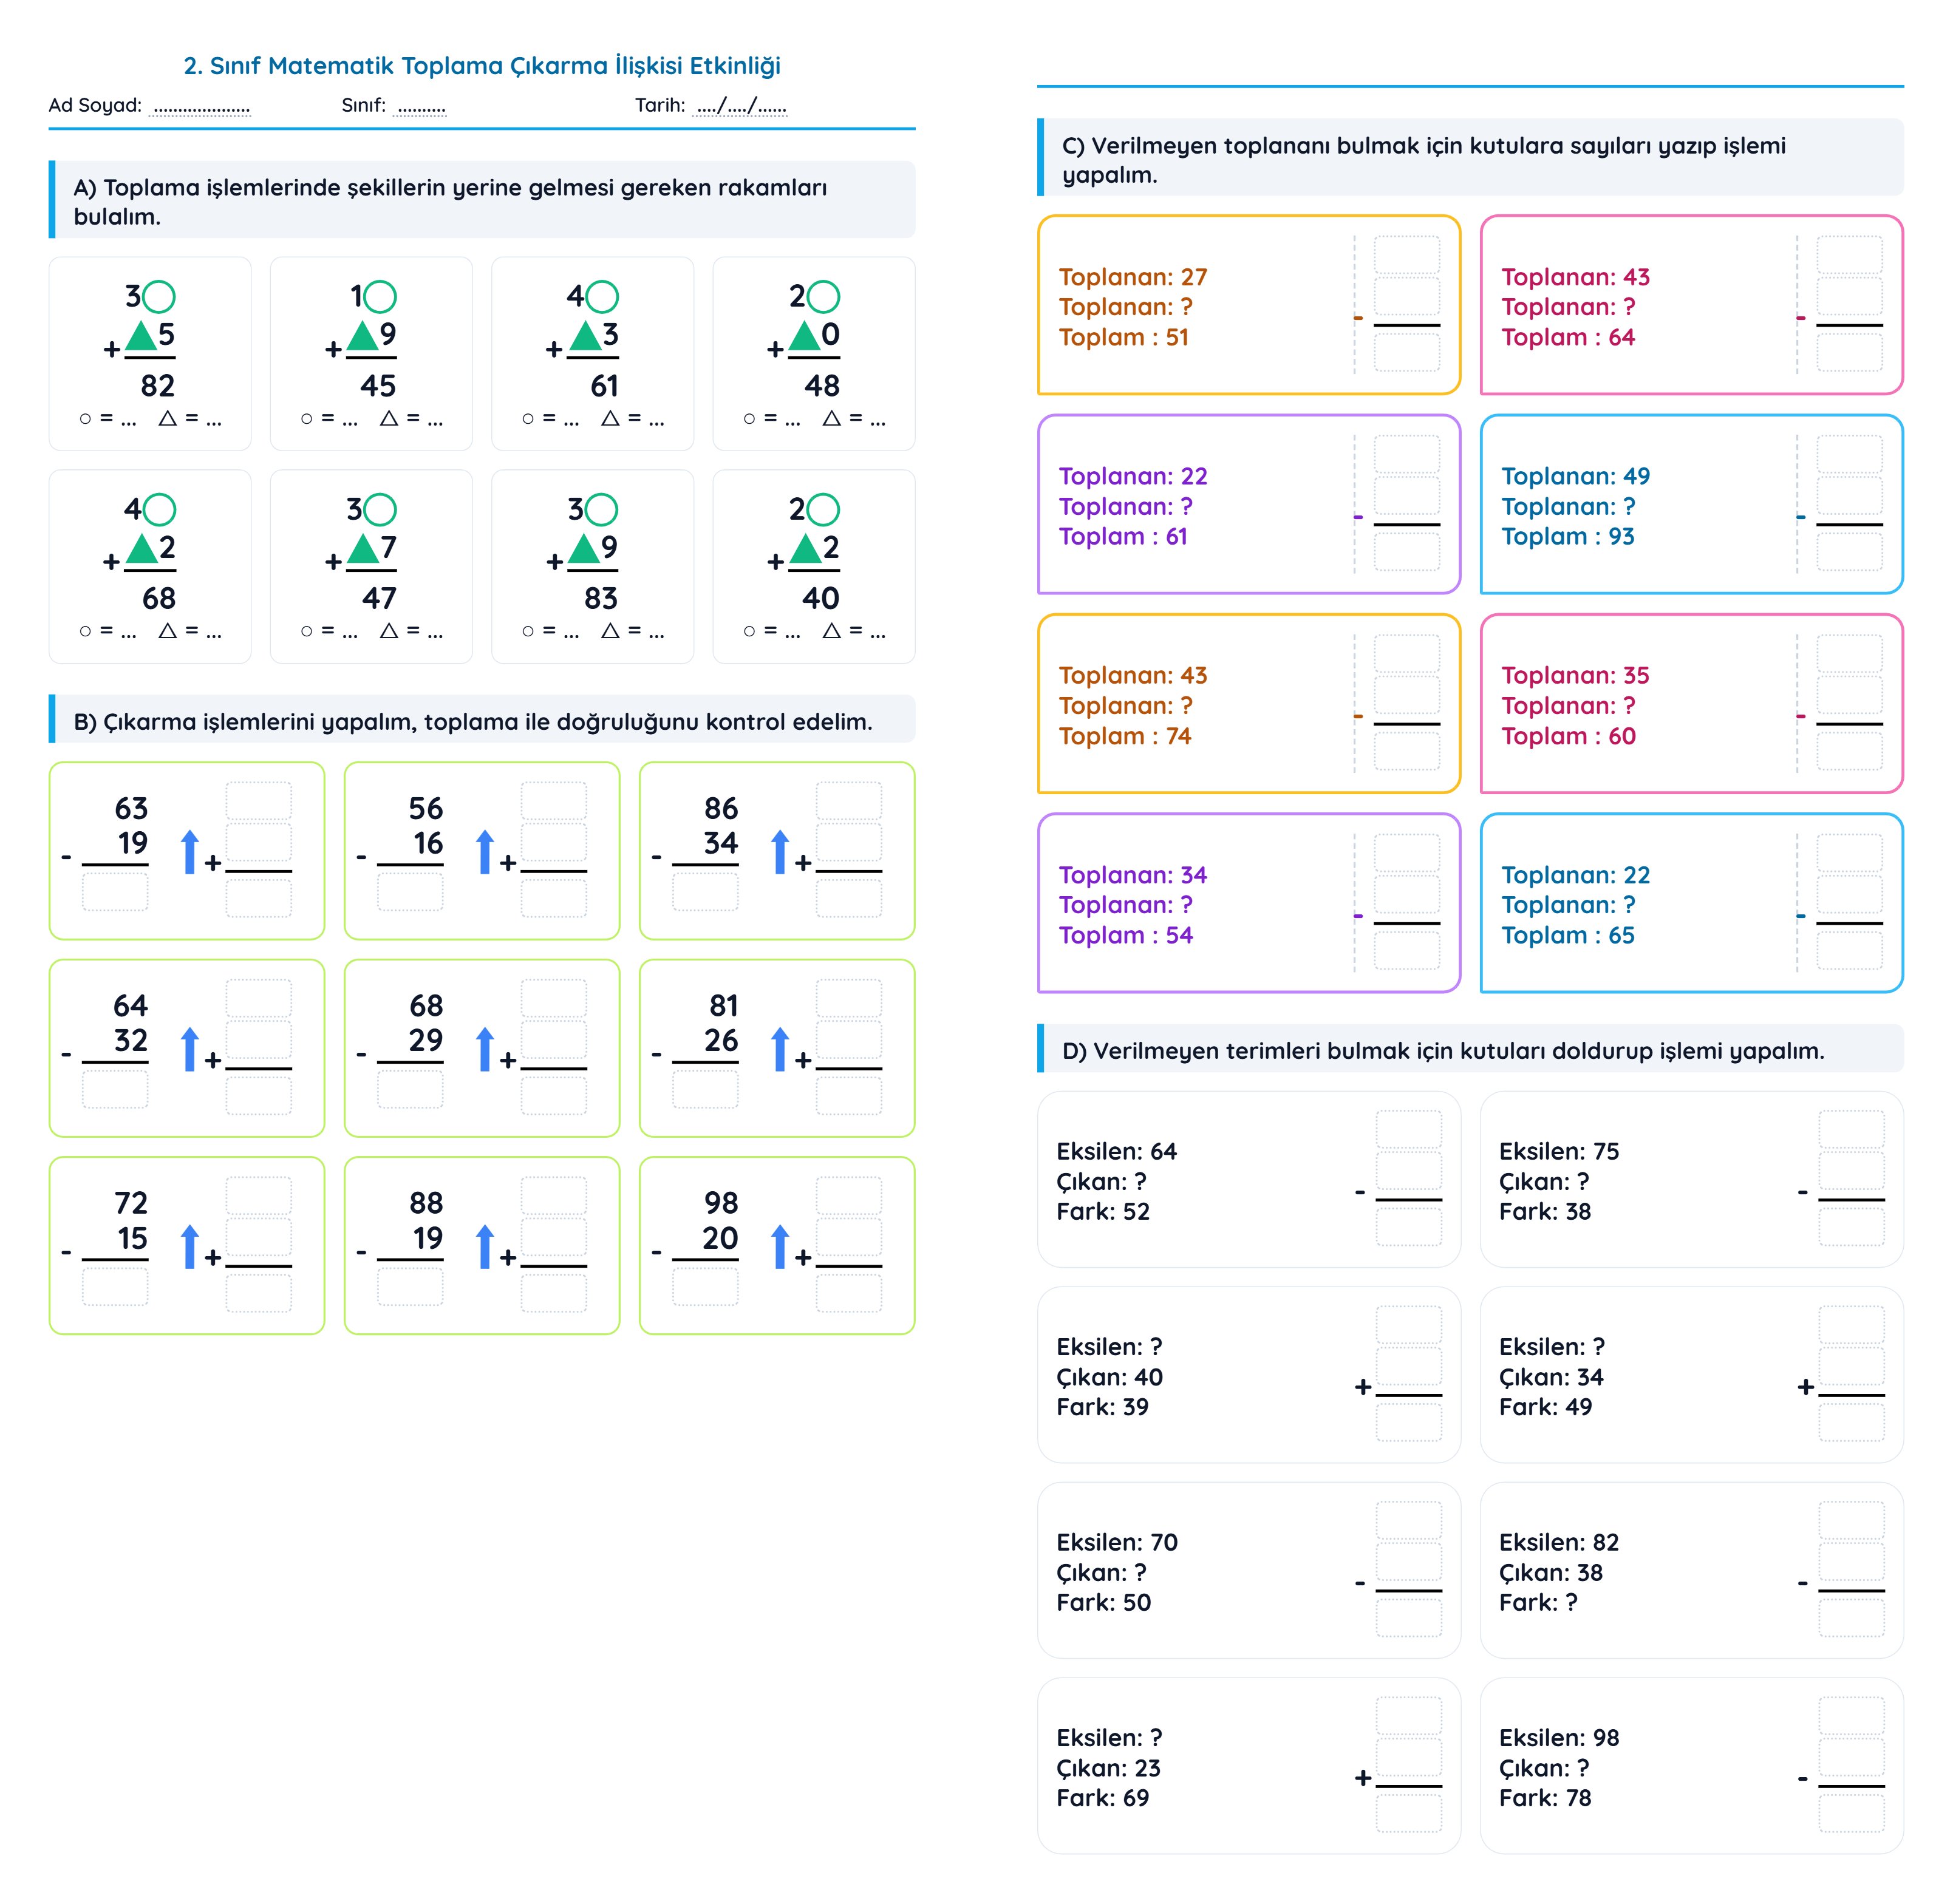Click the Tarih date blank
Screen dimensions: 1953x1904
pyautogui.click(x=741, y=107)
